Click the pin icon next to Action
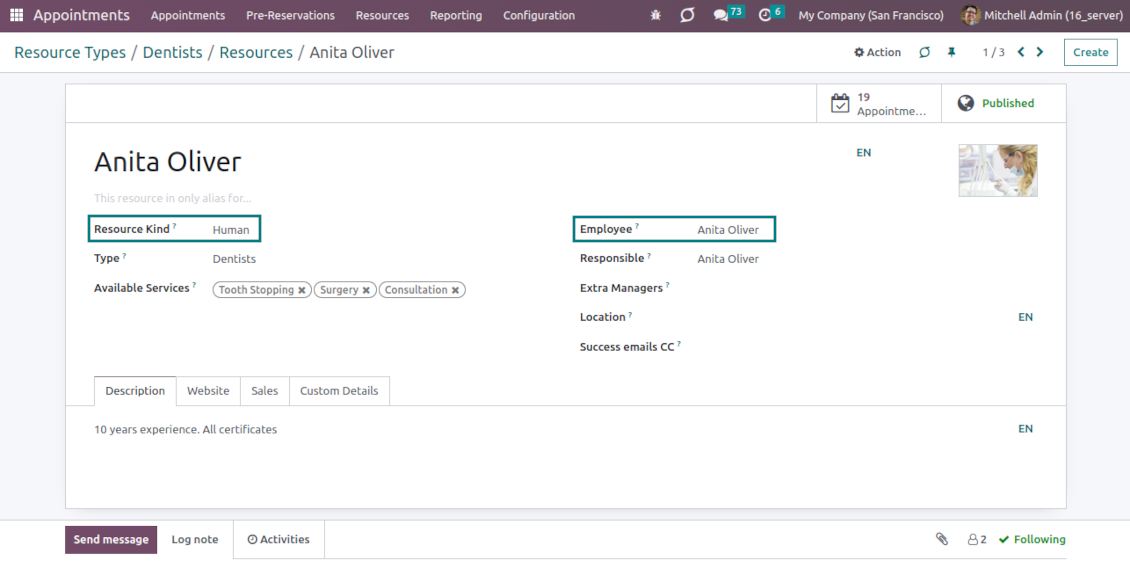1130x568 pixels. pyautogui.click(x=951, y=52)
